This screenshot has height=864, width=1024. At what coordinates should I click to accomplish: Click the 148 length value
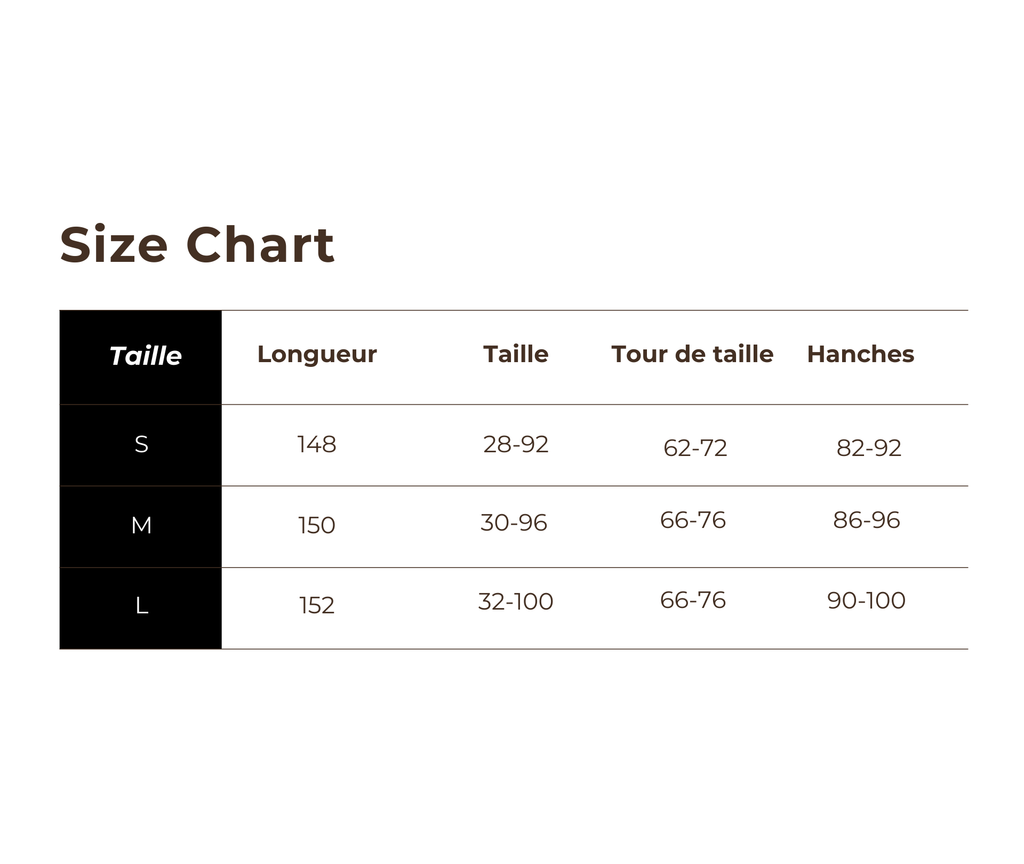[x=317, y=445]
